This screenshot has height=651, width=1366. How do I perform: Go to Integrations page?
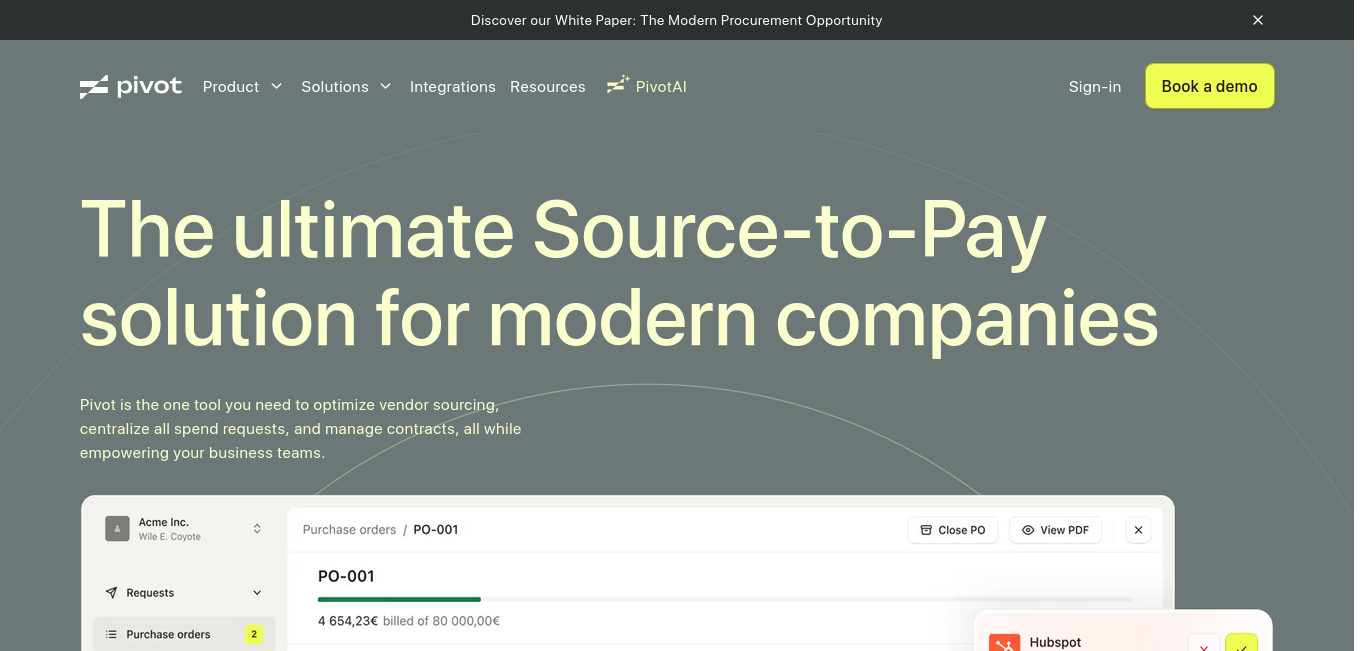coord(452,87)
